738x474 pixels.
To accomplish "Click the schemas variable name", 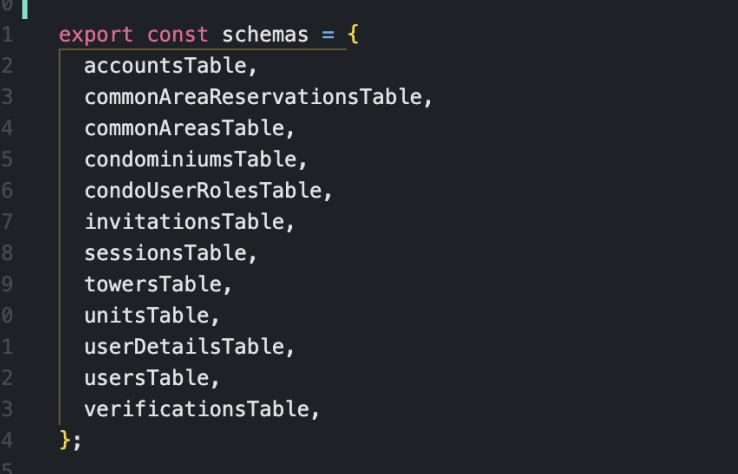I will [x=265, y=34].
